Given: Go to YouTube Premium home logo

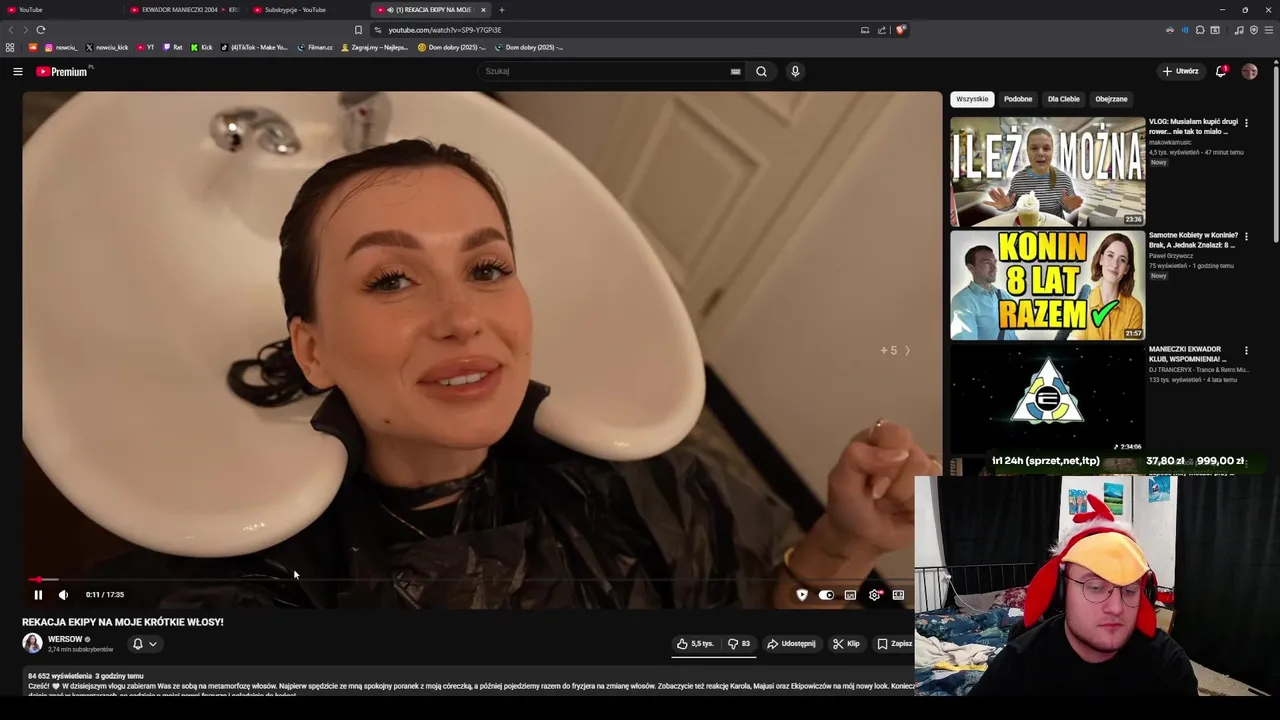Looking at the screenshot, I should coord(62,71).
